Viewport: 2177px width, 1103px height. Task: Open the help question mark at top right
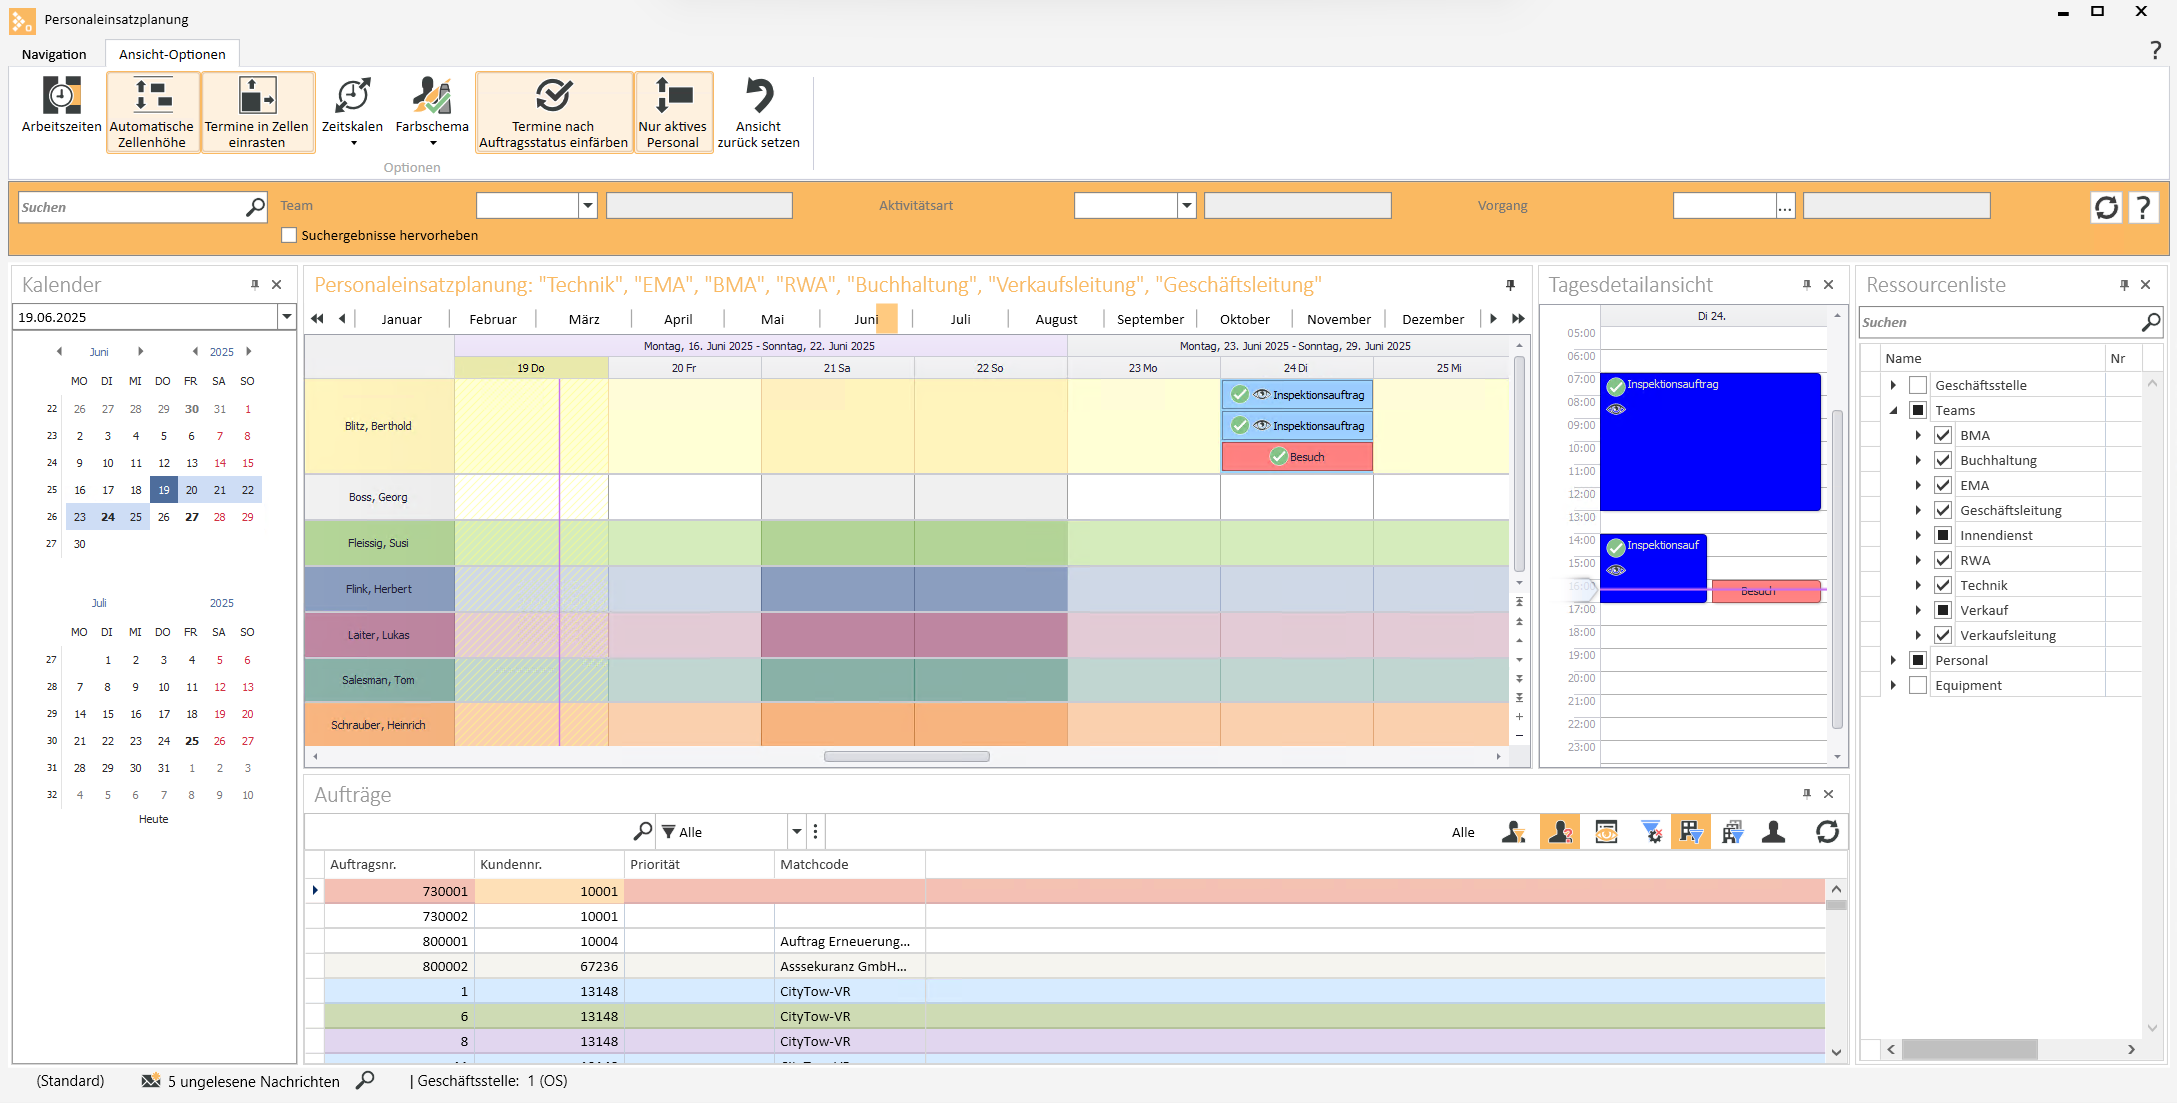click(x=2155, y=51)
